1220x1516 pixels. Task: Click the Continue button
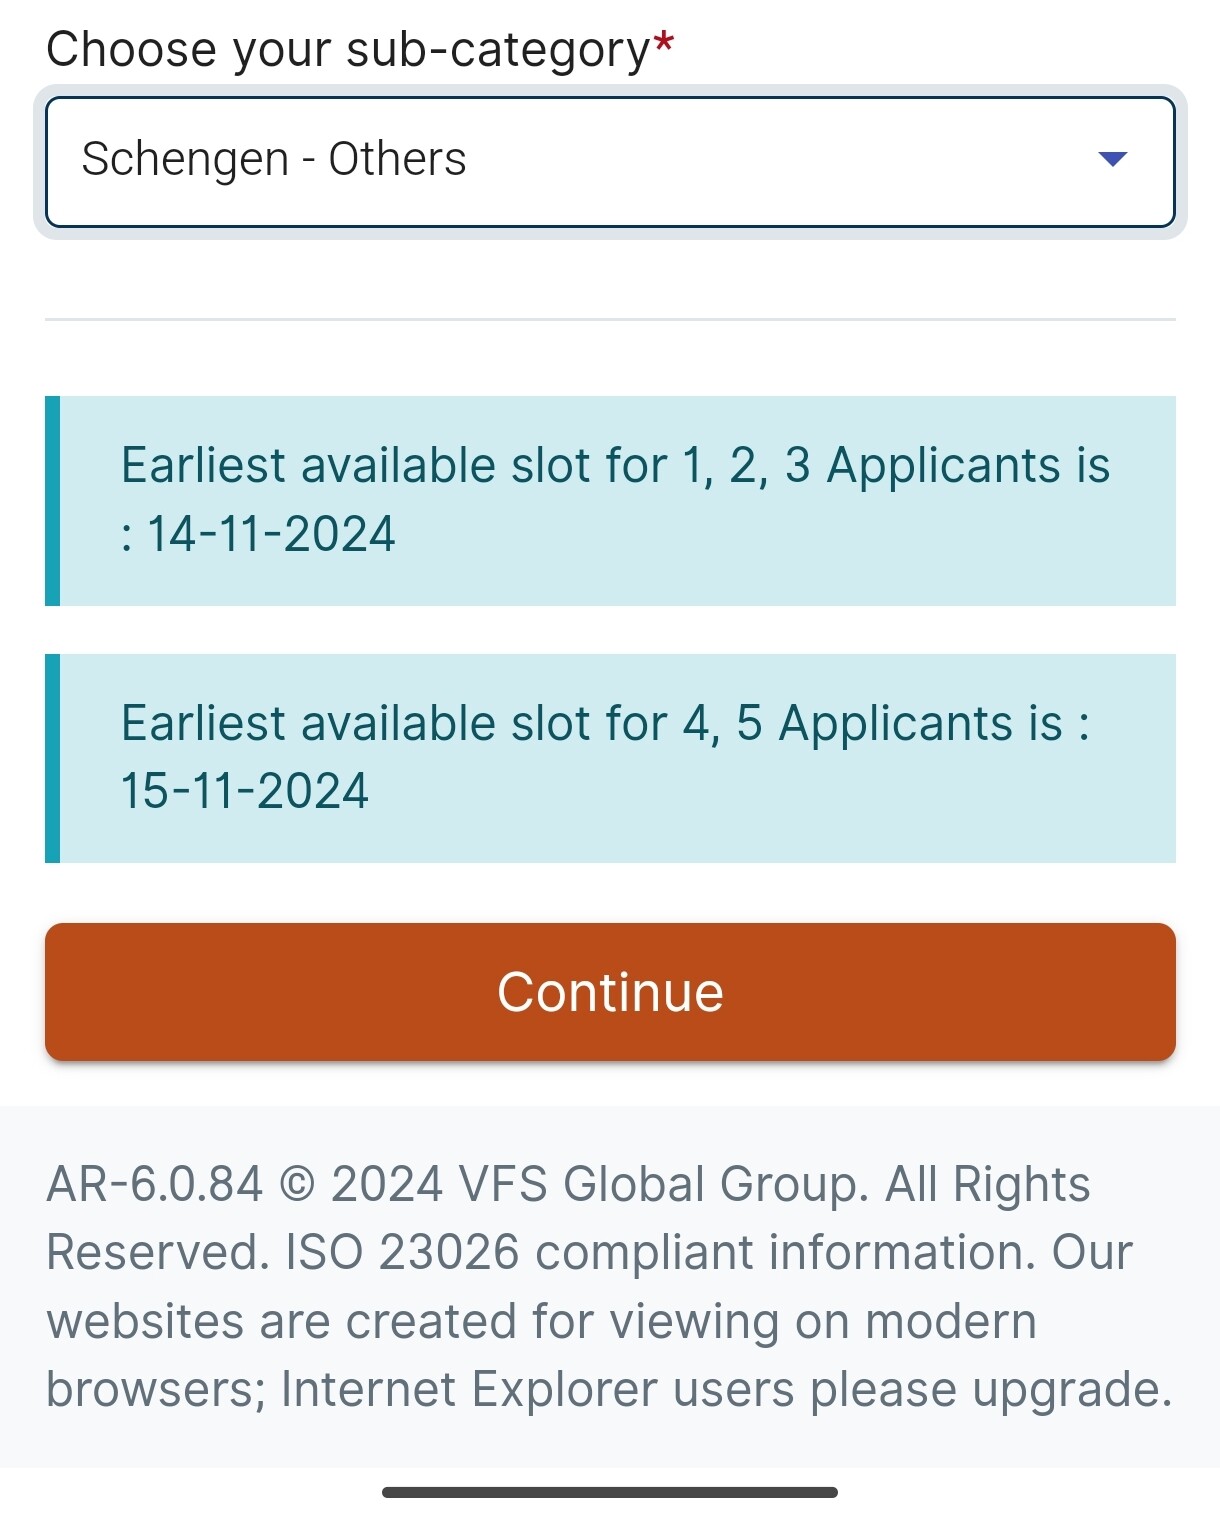pos(610,992)
